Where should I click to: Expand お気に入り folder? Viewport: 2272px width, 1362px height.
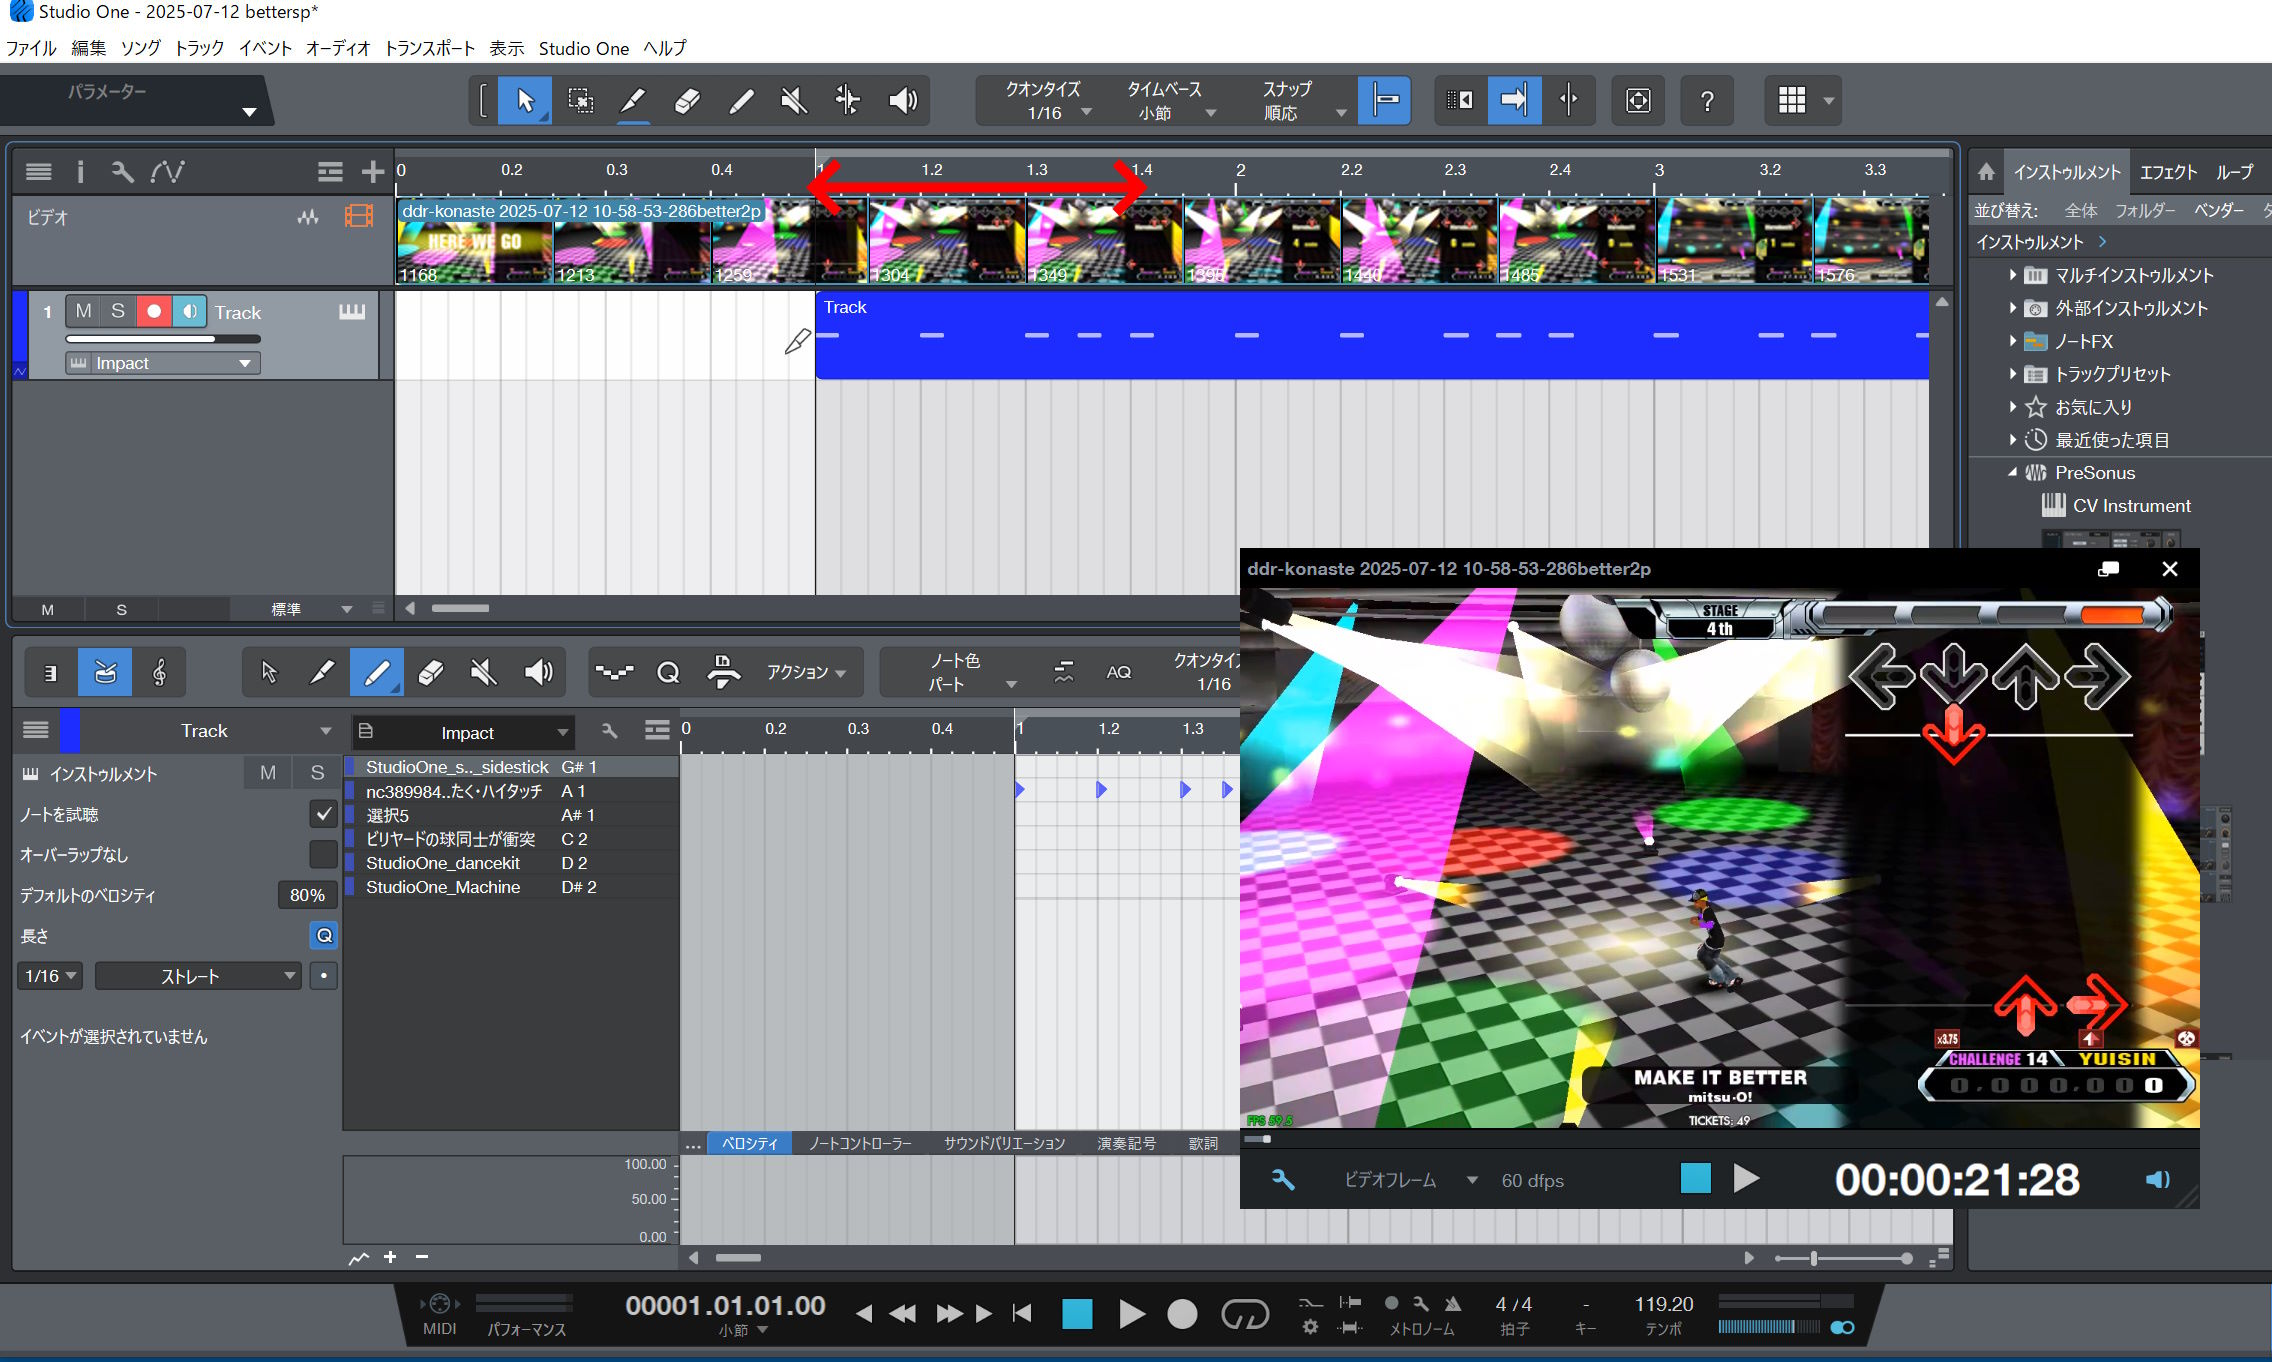point(2012,407)
